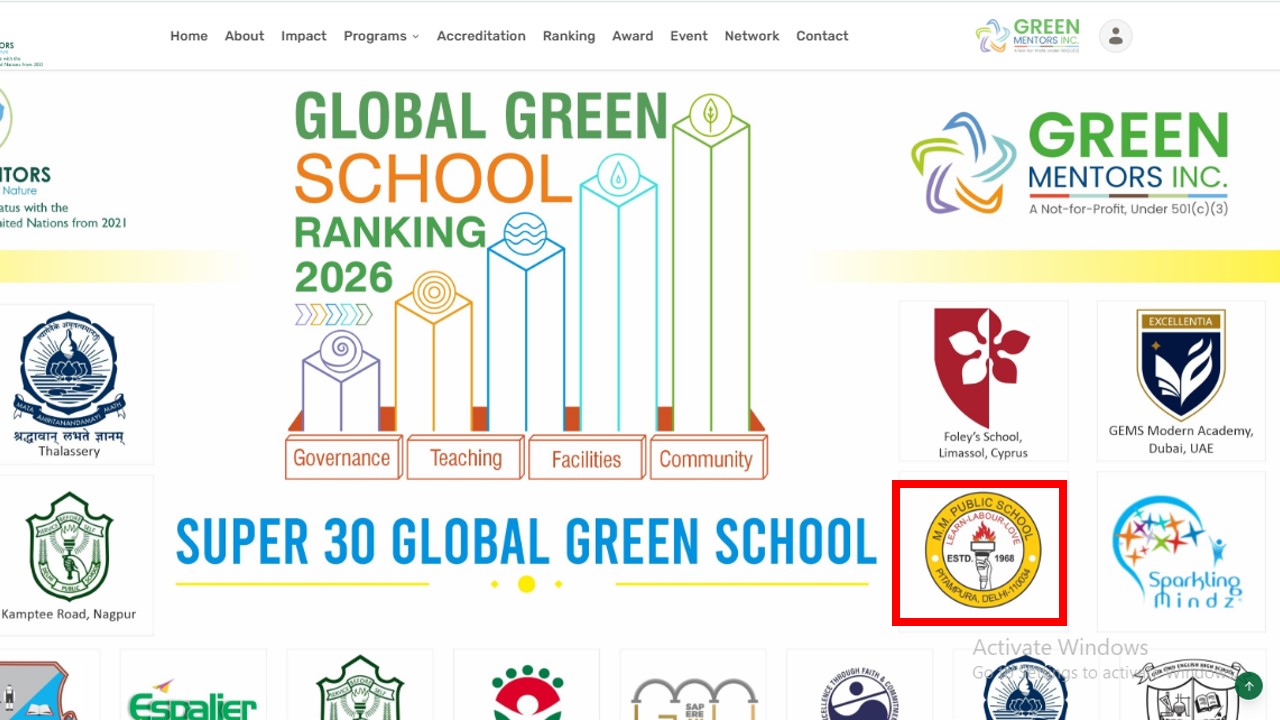The image size is (1280, 720).
Task: Click the green scroll-to-top arrow button
Action: click(x=1248, y=686)
